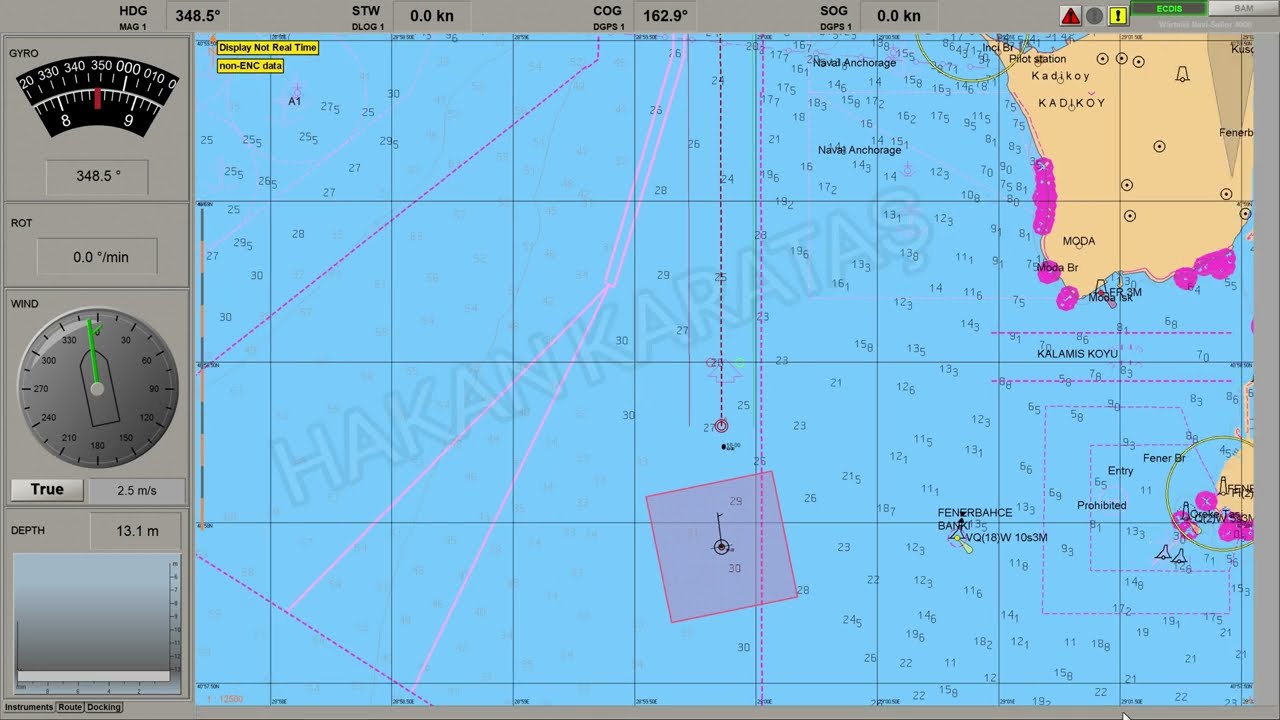Click the gray round indicator beside alarm
Screen dimensions: 1280x720
1094,16
